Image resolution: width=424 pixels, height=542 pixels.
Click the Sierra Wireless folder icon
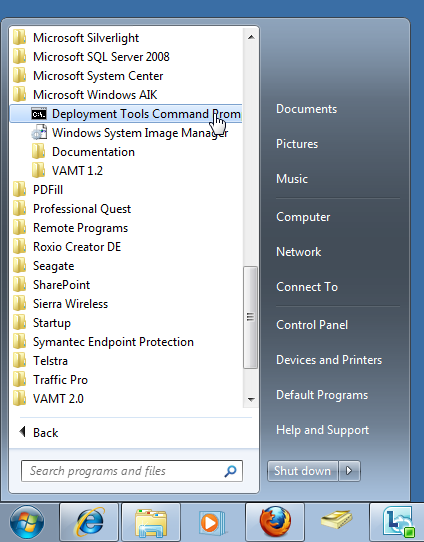click(19, 304)
